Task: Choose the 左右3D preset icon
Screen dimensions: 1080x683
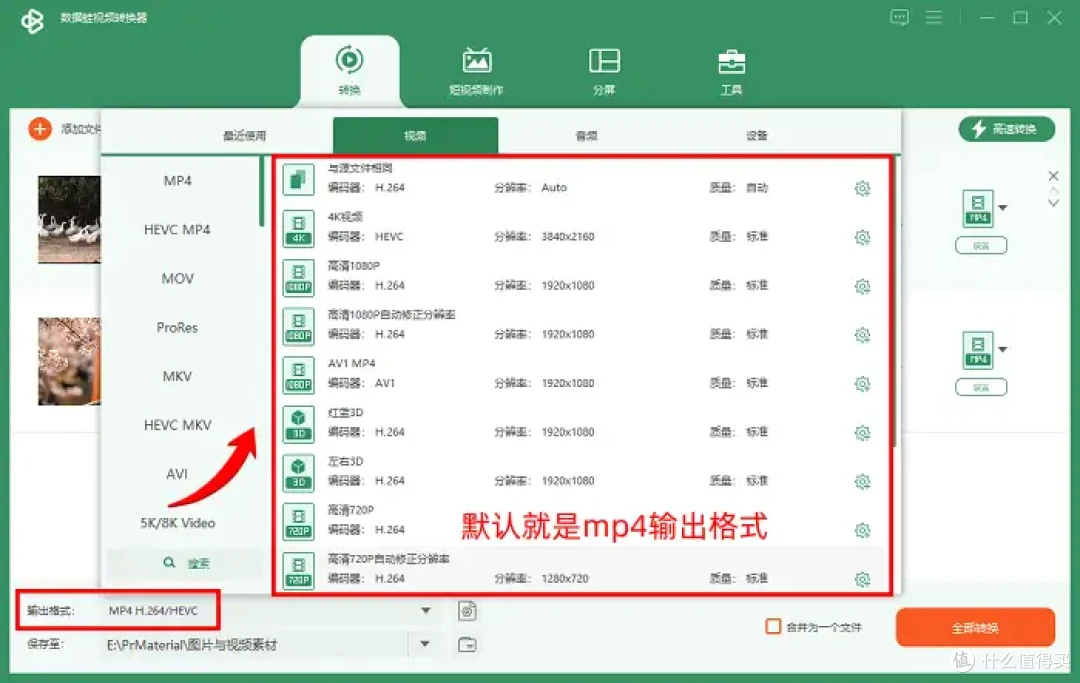Action: pos(298,473)
